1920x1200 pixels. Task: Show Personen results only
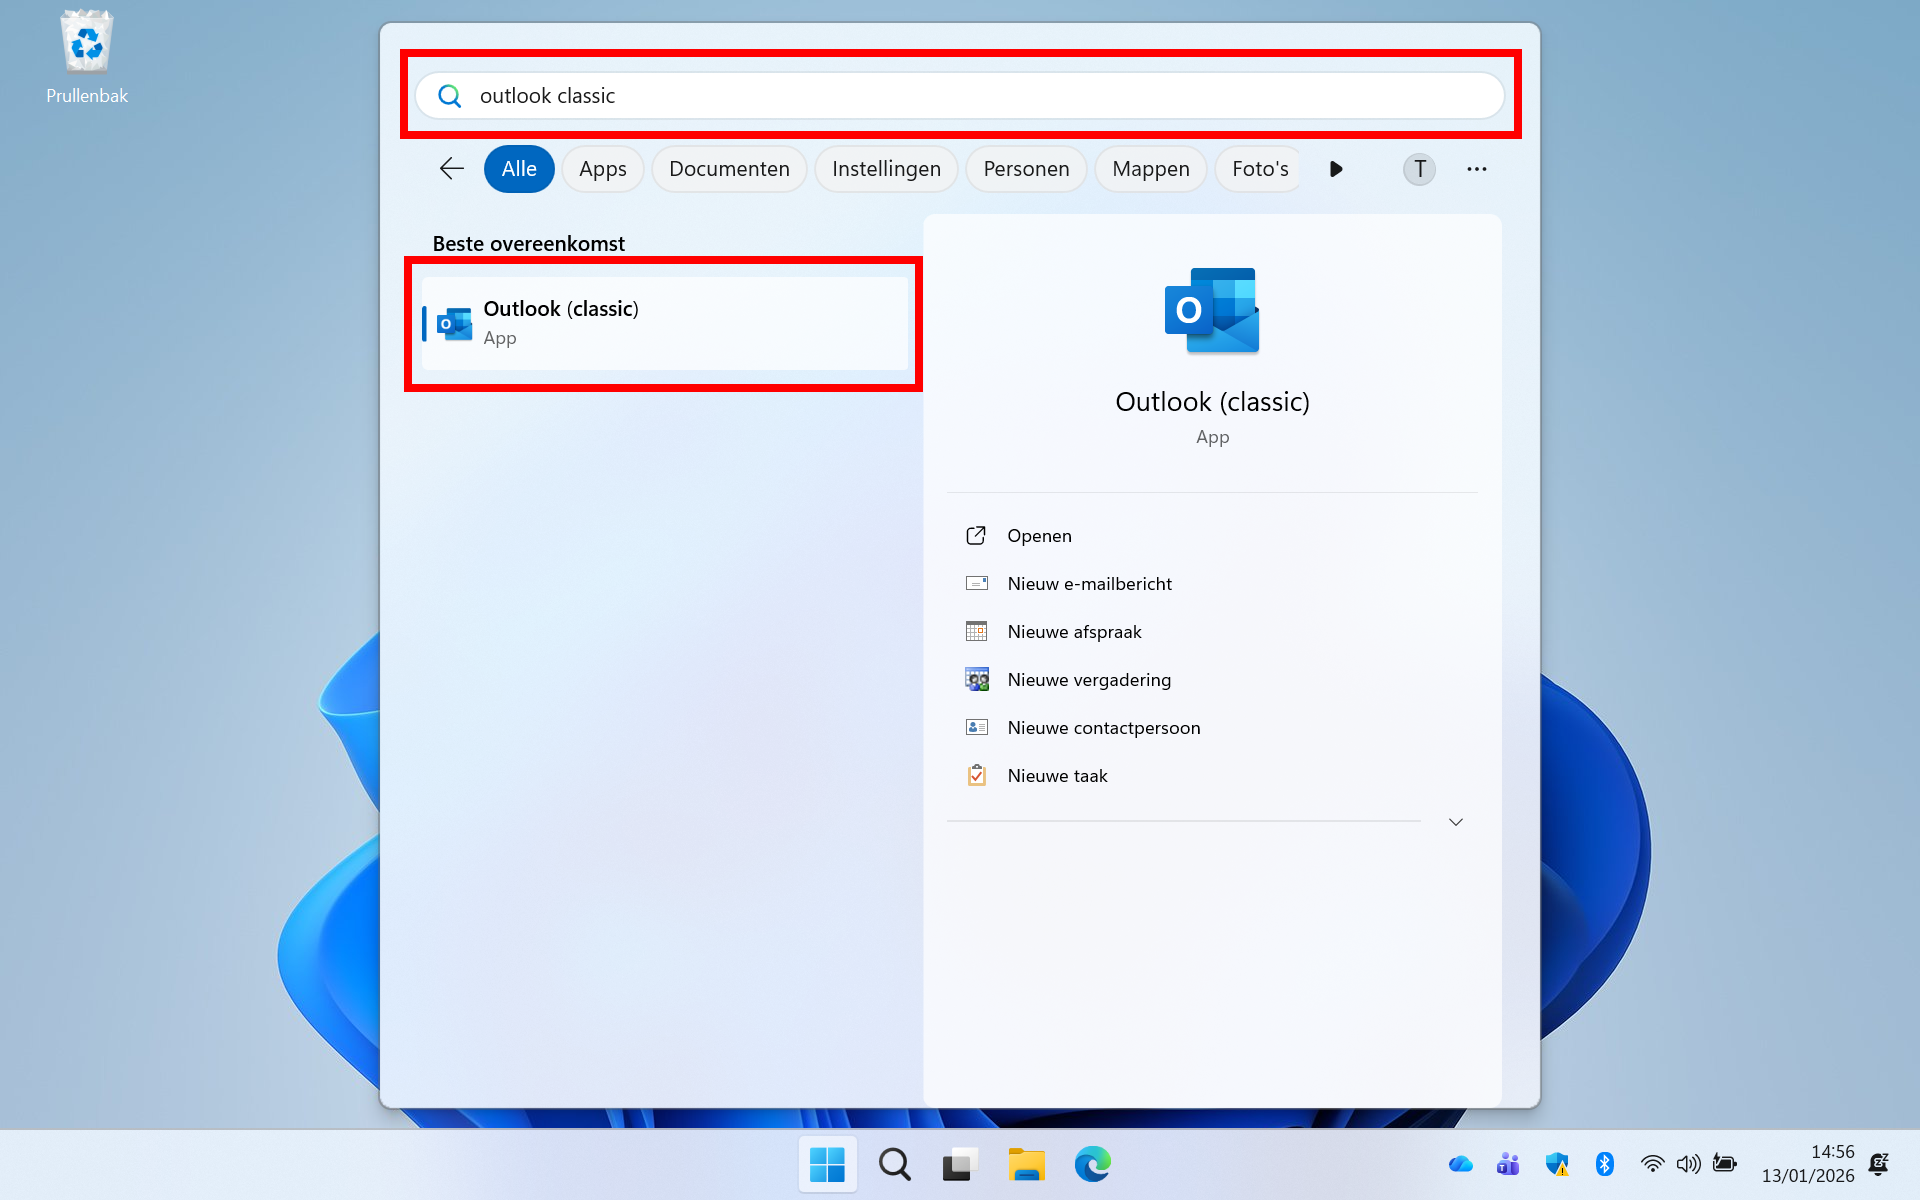tap(1026, 169)
